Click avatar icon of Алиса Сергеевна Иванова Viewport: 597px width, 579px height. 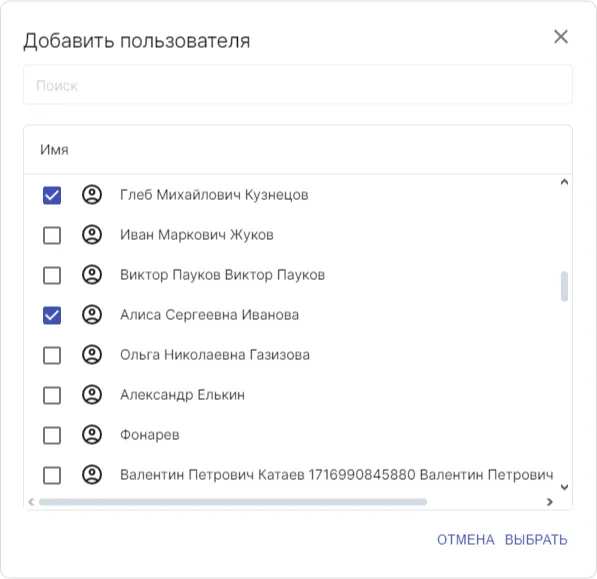pyautogui.click(x=92, y=314)
